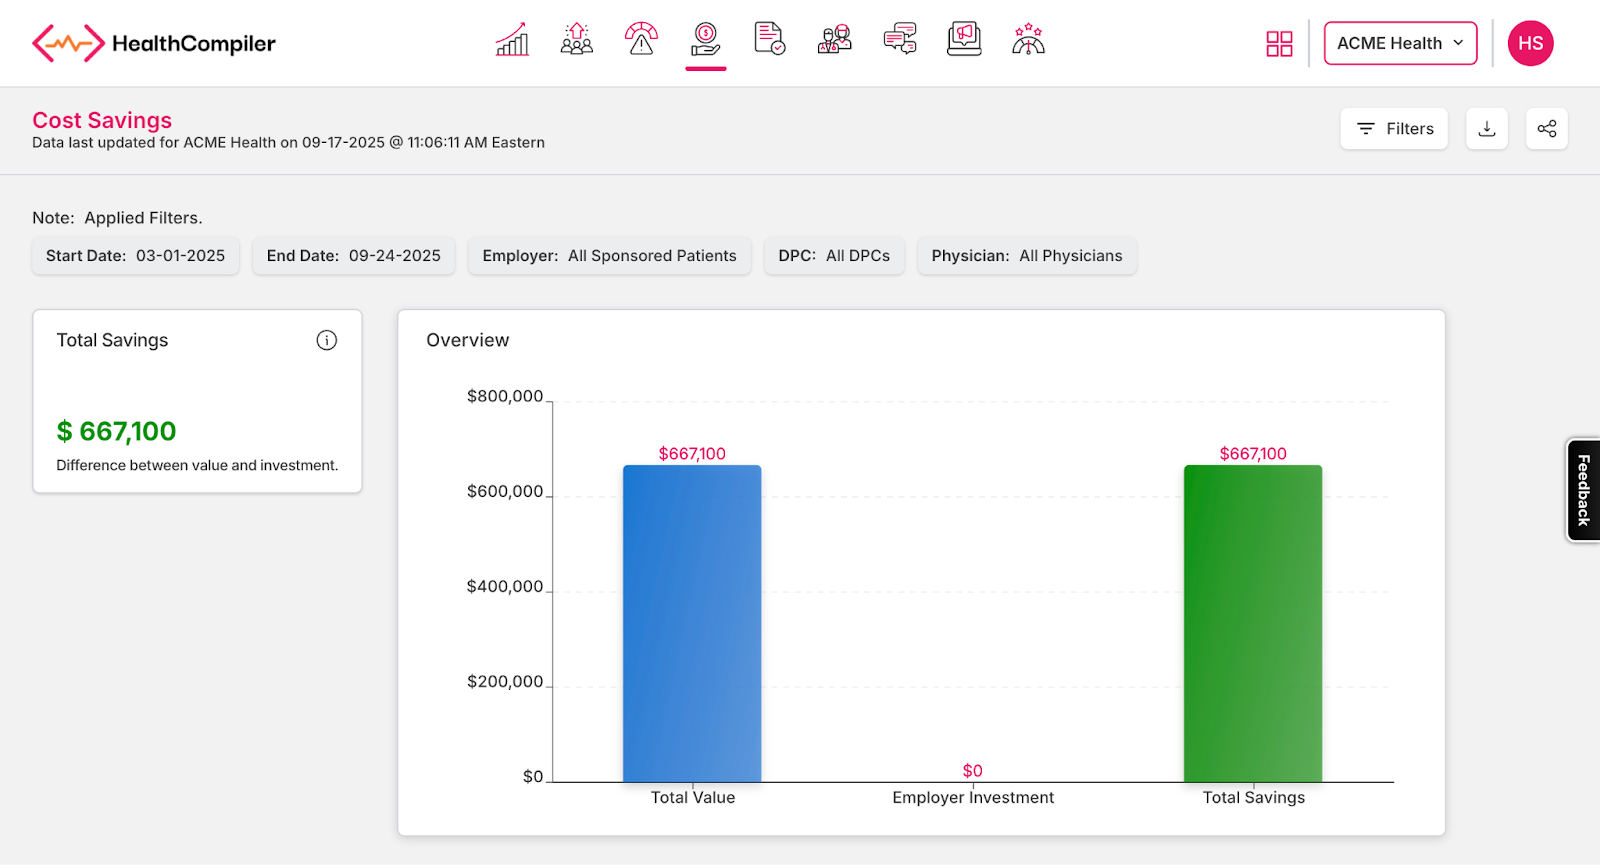Click the HealthCompiler logo
1600x865 pixels.
point(154,44)
